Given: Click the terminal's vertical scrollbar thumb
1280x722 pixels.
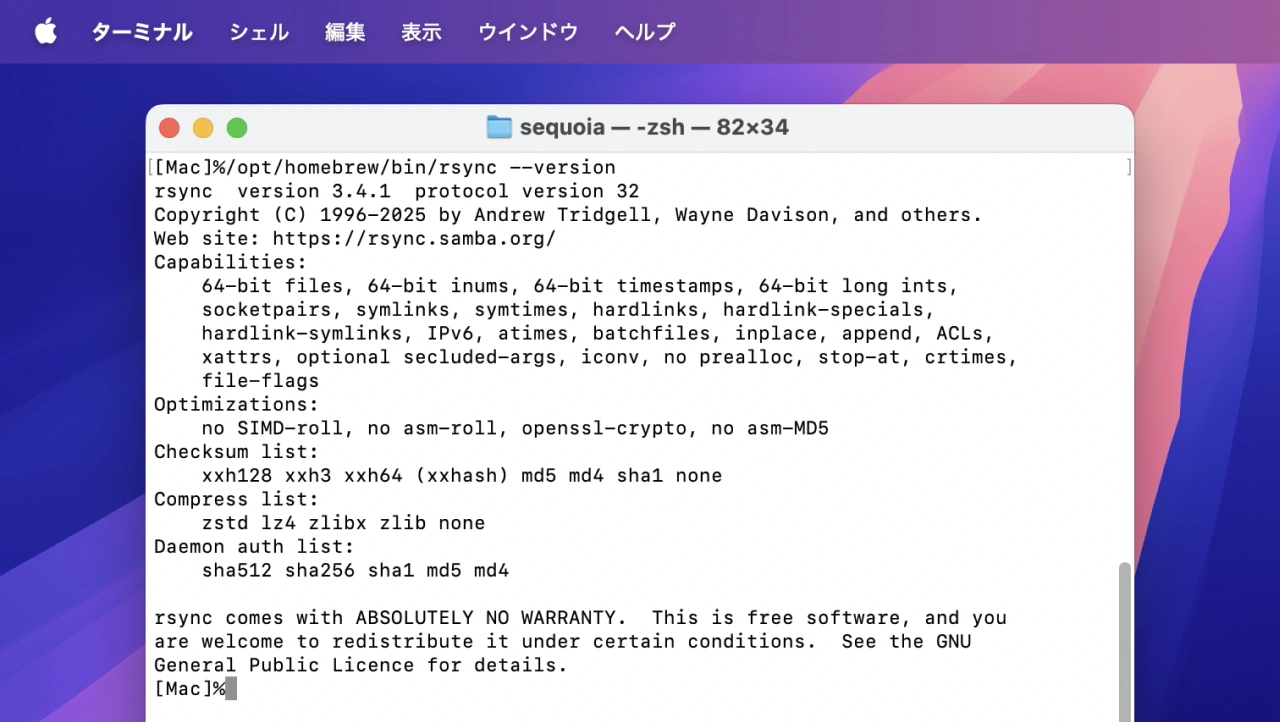Looking at the screenshot, I should point(1125,640).
